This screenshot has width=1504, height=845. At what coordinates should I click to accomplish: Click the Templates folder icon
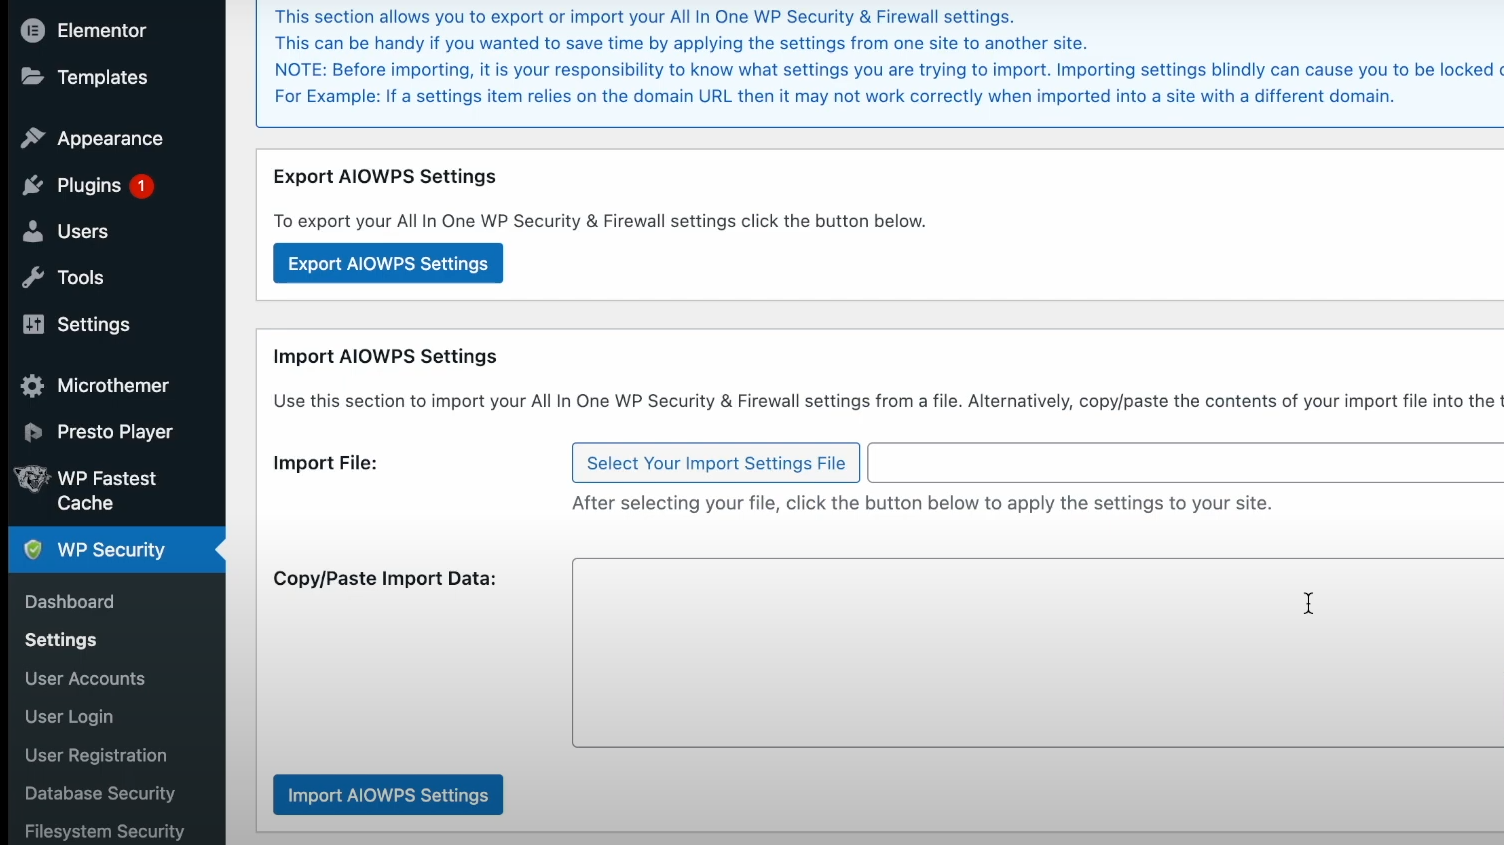click(33, 77)
